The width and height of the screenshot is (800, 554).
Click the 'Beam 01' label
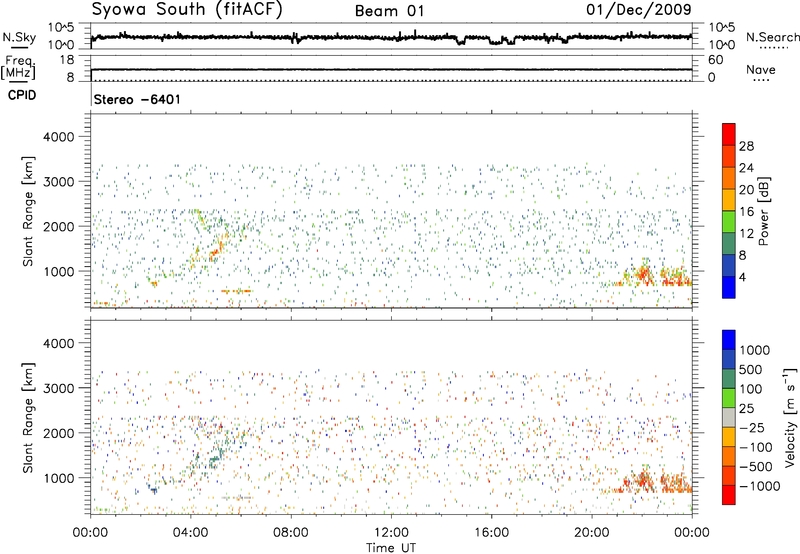click(389, 11)
